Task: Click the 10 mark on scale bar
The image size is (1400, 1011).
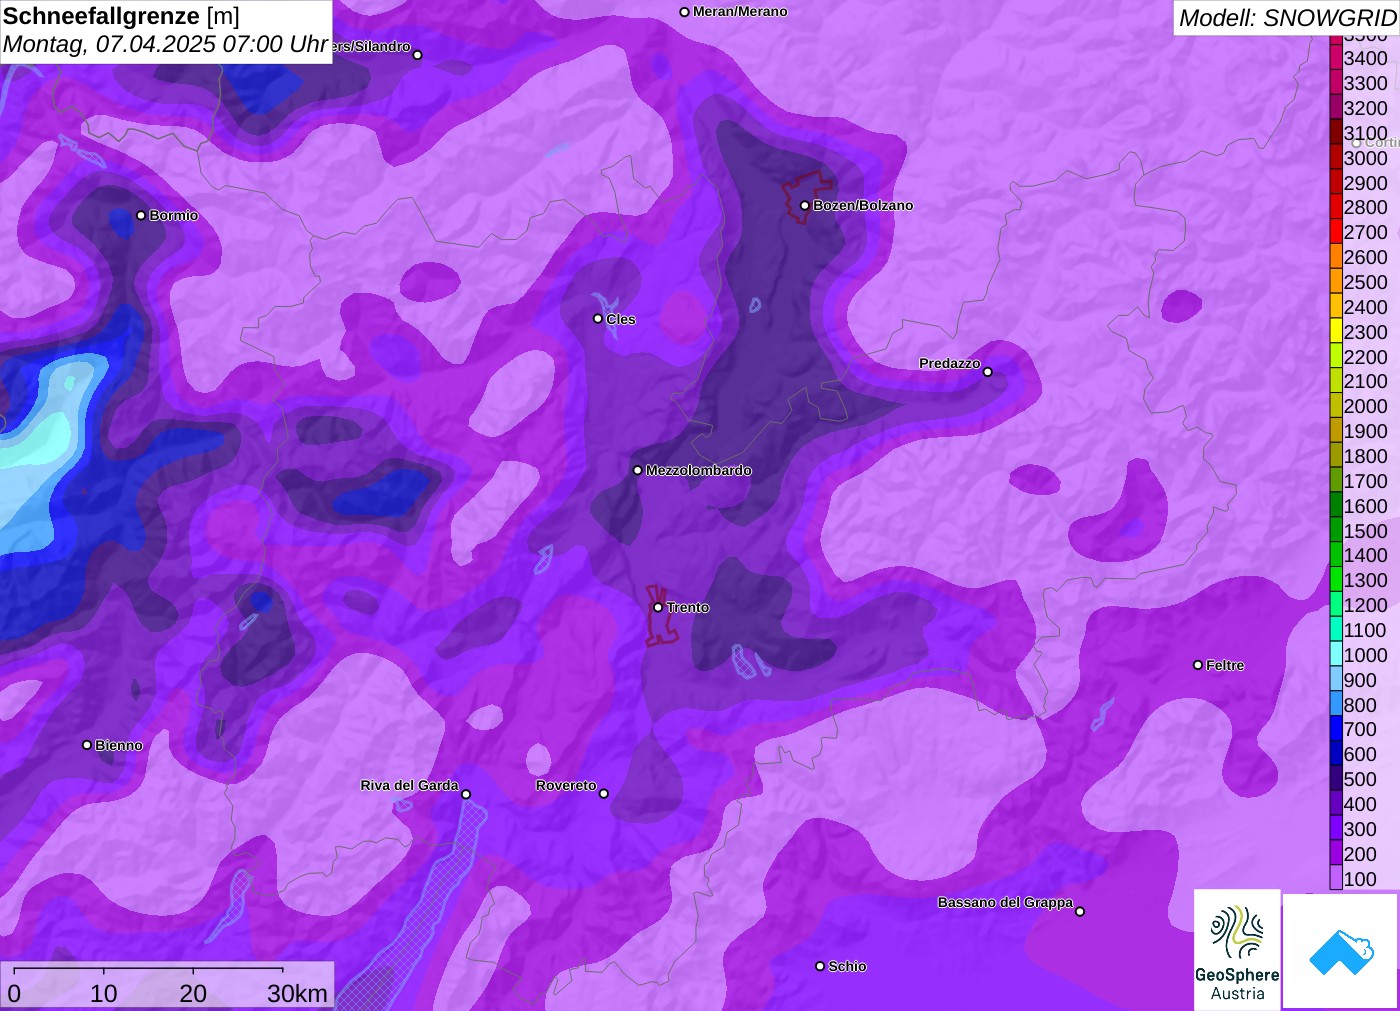Action: point(104,993)
